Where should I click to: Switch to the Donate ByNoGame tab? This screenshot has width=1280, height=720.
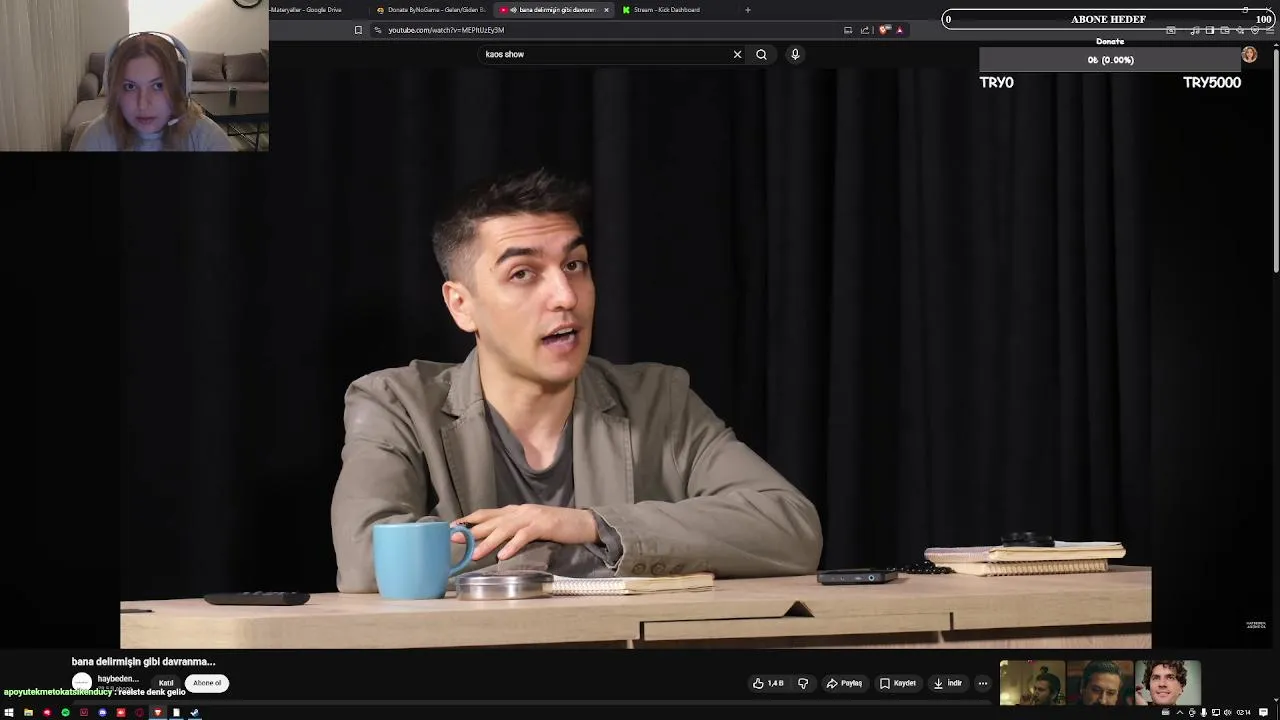(430, 10)
